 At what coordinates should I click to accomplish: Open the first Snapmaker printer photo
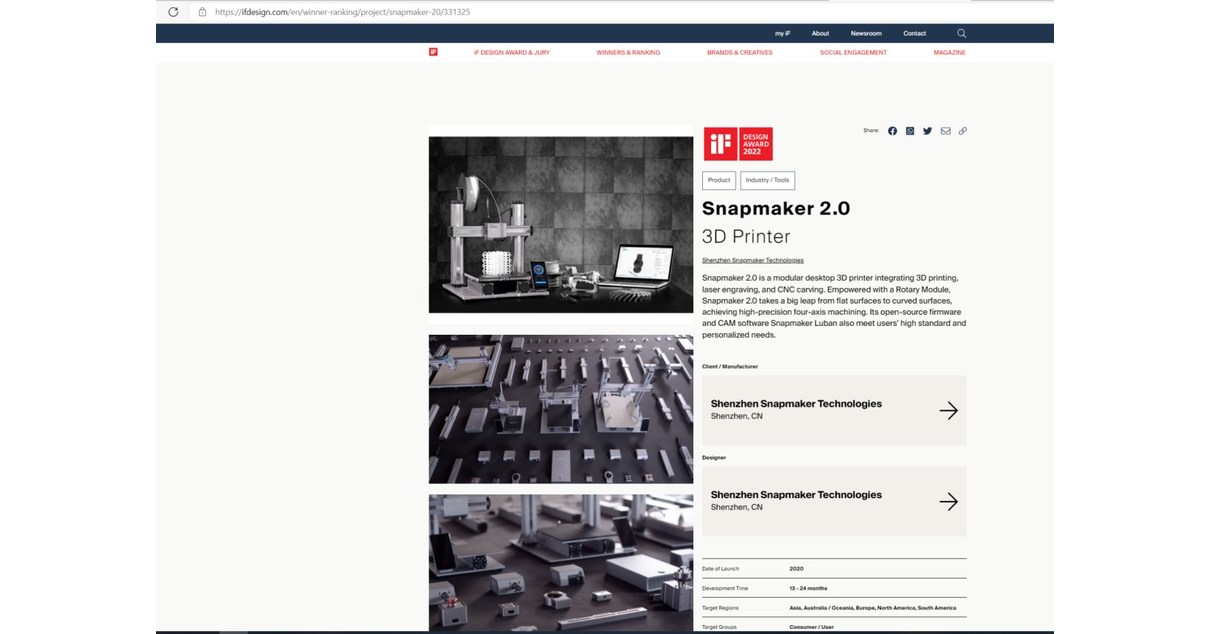[560, 224]
